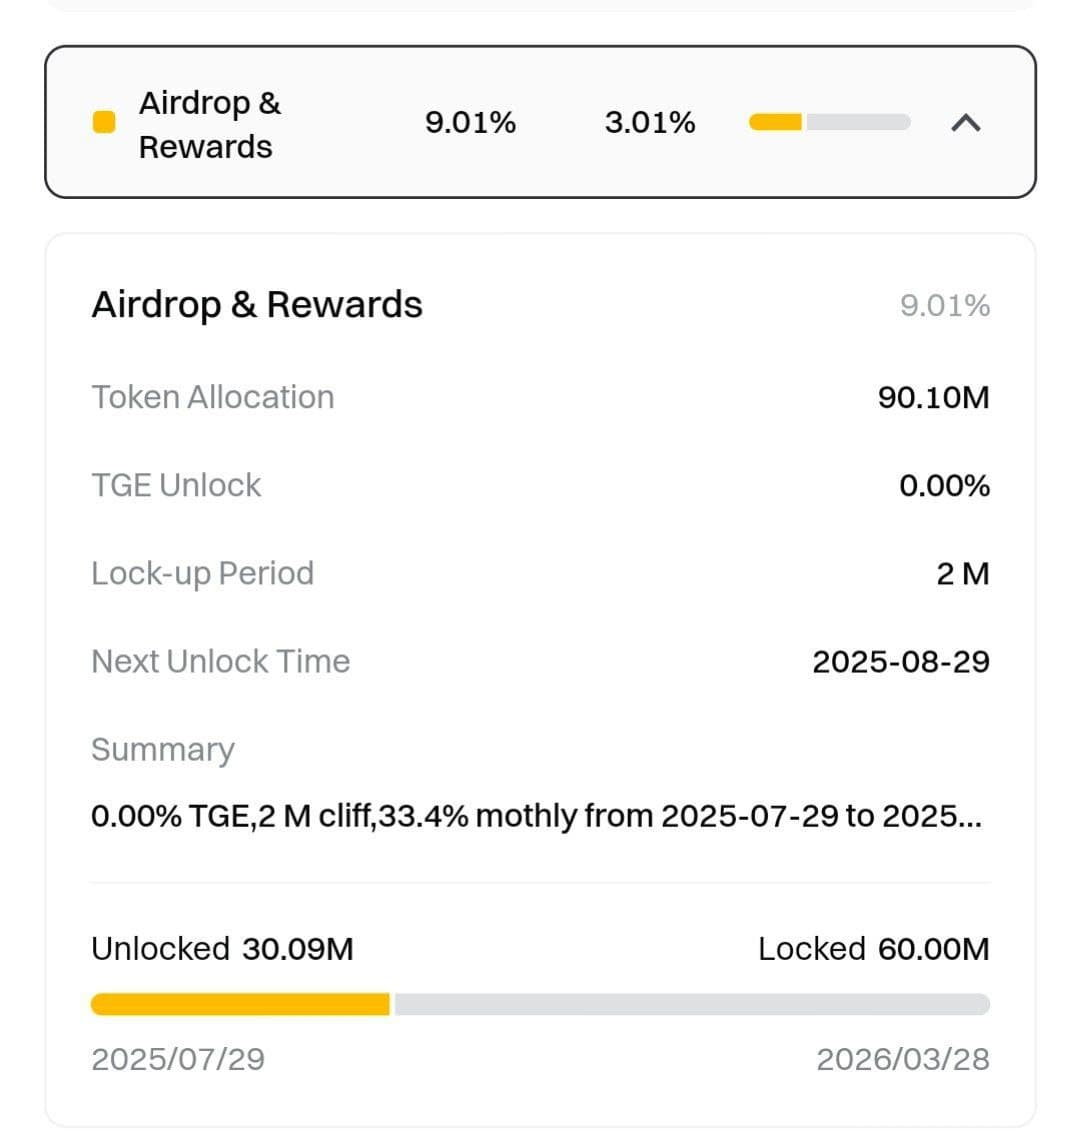Click the Unlocked 30.09M label
The width and height of the screenshot is (1080, 1148).
[222, 949]
